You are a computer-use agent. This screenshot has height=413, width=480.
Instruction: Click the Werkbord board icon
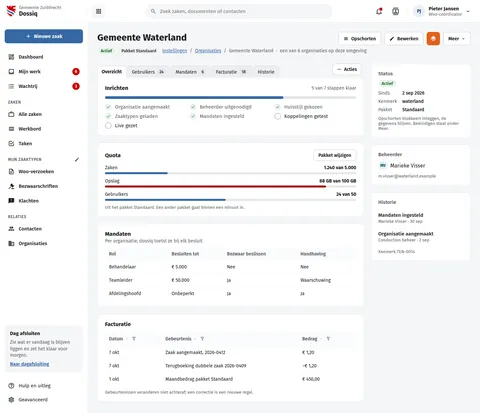11,129
